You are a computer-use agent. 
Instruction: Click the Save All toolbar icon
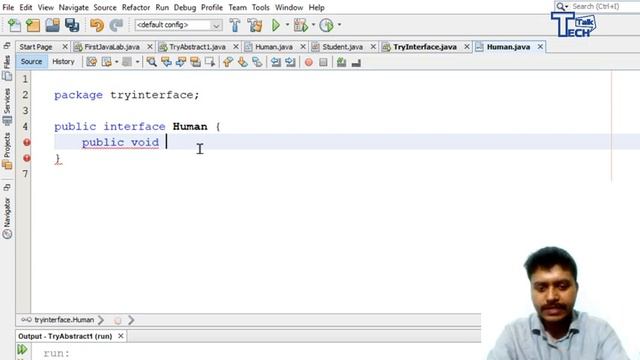tap(72, 25)
